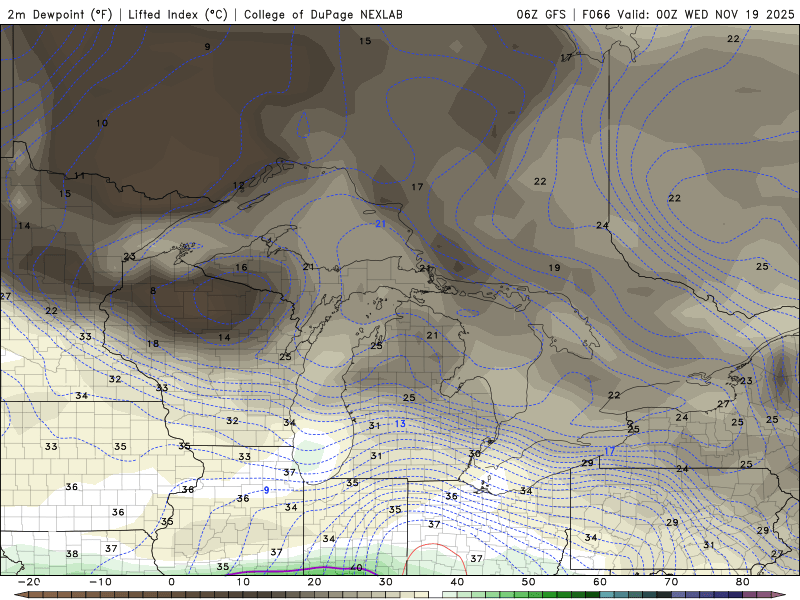Click the "-10" color scale label
Screen dimensions: 800x600
tap(101, 582)
